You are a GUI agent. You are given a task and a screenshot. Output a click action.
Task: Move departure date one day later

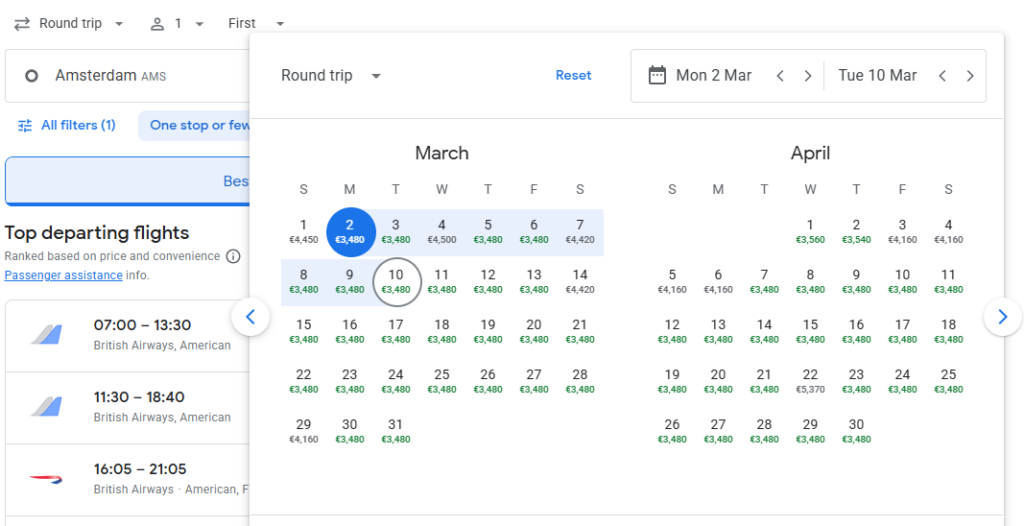coord(808,76)
